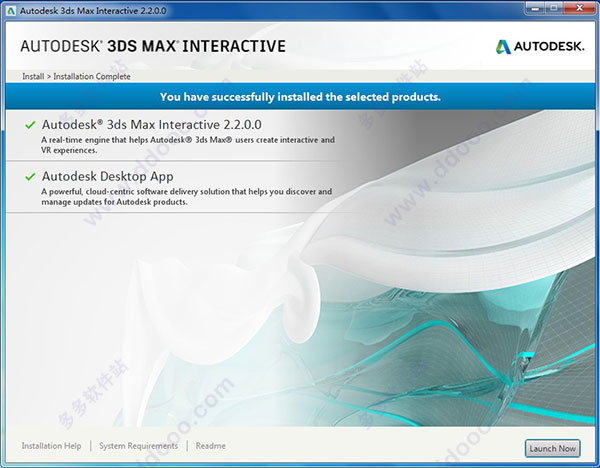Click the green checkmark beside 3ds Max Interactive 2.2.0.0

click(x=30, y=125)
